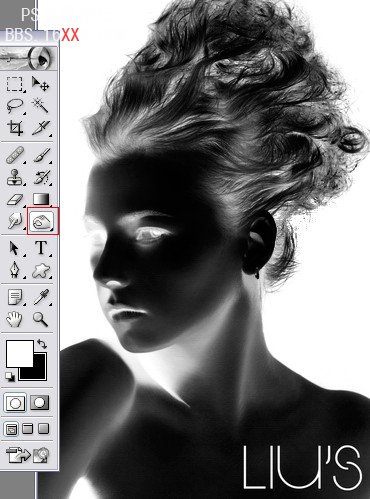Select the Rectangular Marquee tool
This screenshot has width=370, height=499.
pos(15,84)
